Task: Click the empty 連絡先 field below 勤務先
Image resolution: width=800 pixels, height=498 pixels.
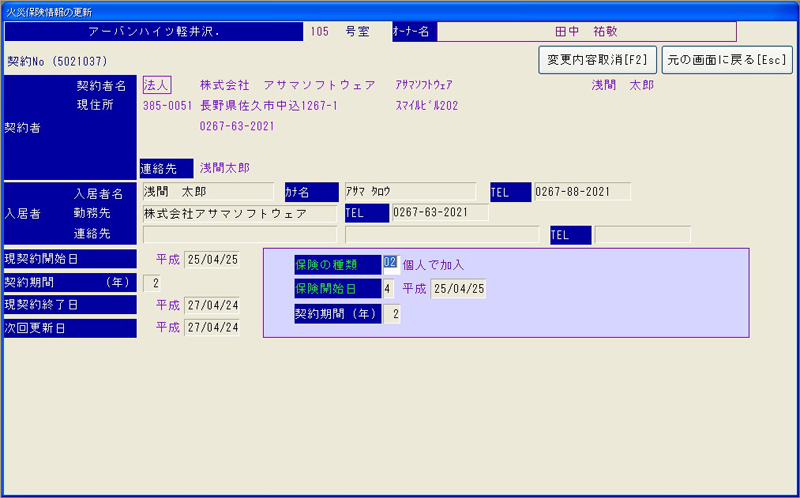Action: click(239, 235)
